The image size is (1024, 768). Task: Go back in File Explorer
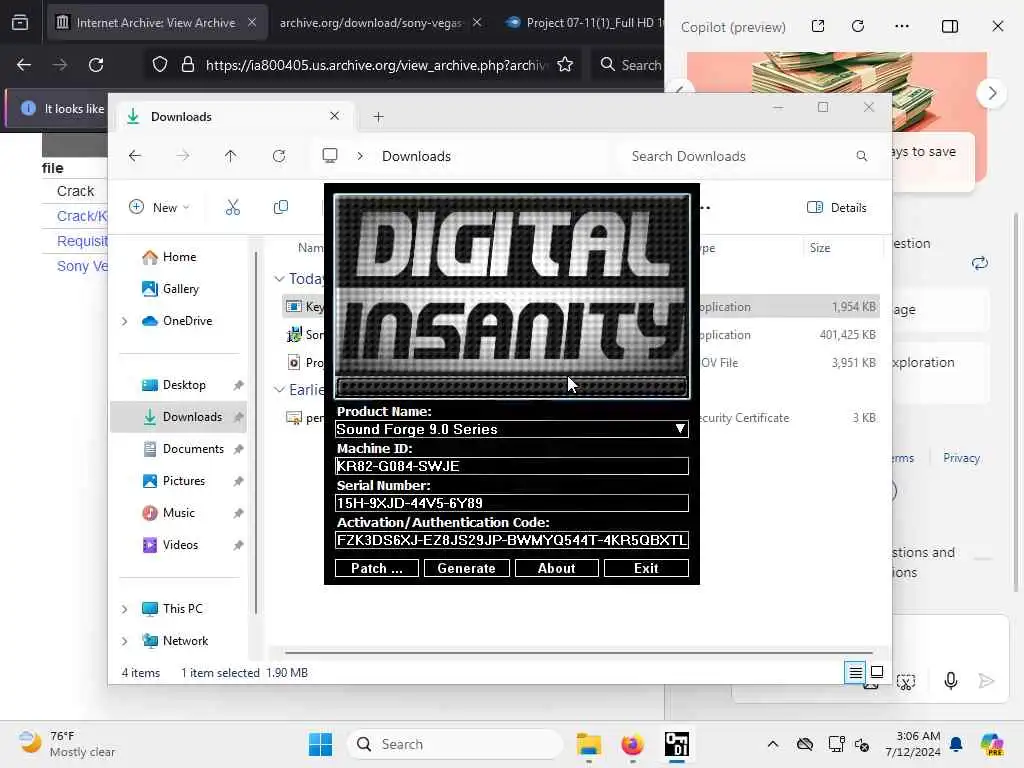point(135,156)
